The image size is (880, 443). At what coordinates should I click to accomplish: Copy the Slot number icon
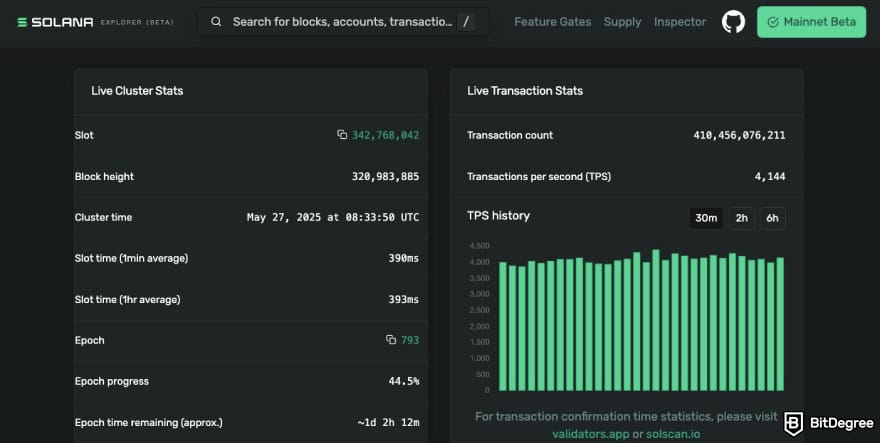pos(342,135)
